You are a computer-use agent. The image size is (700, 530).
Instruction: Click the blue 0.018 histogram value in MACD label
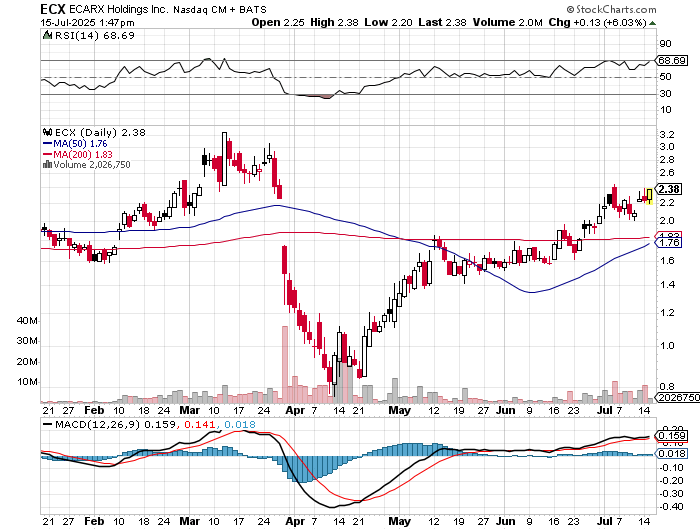coord(240,424)
